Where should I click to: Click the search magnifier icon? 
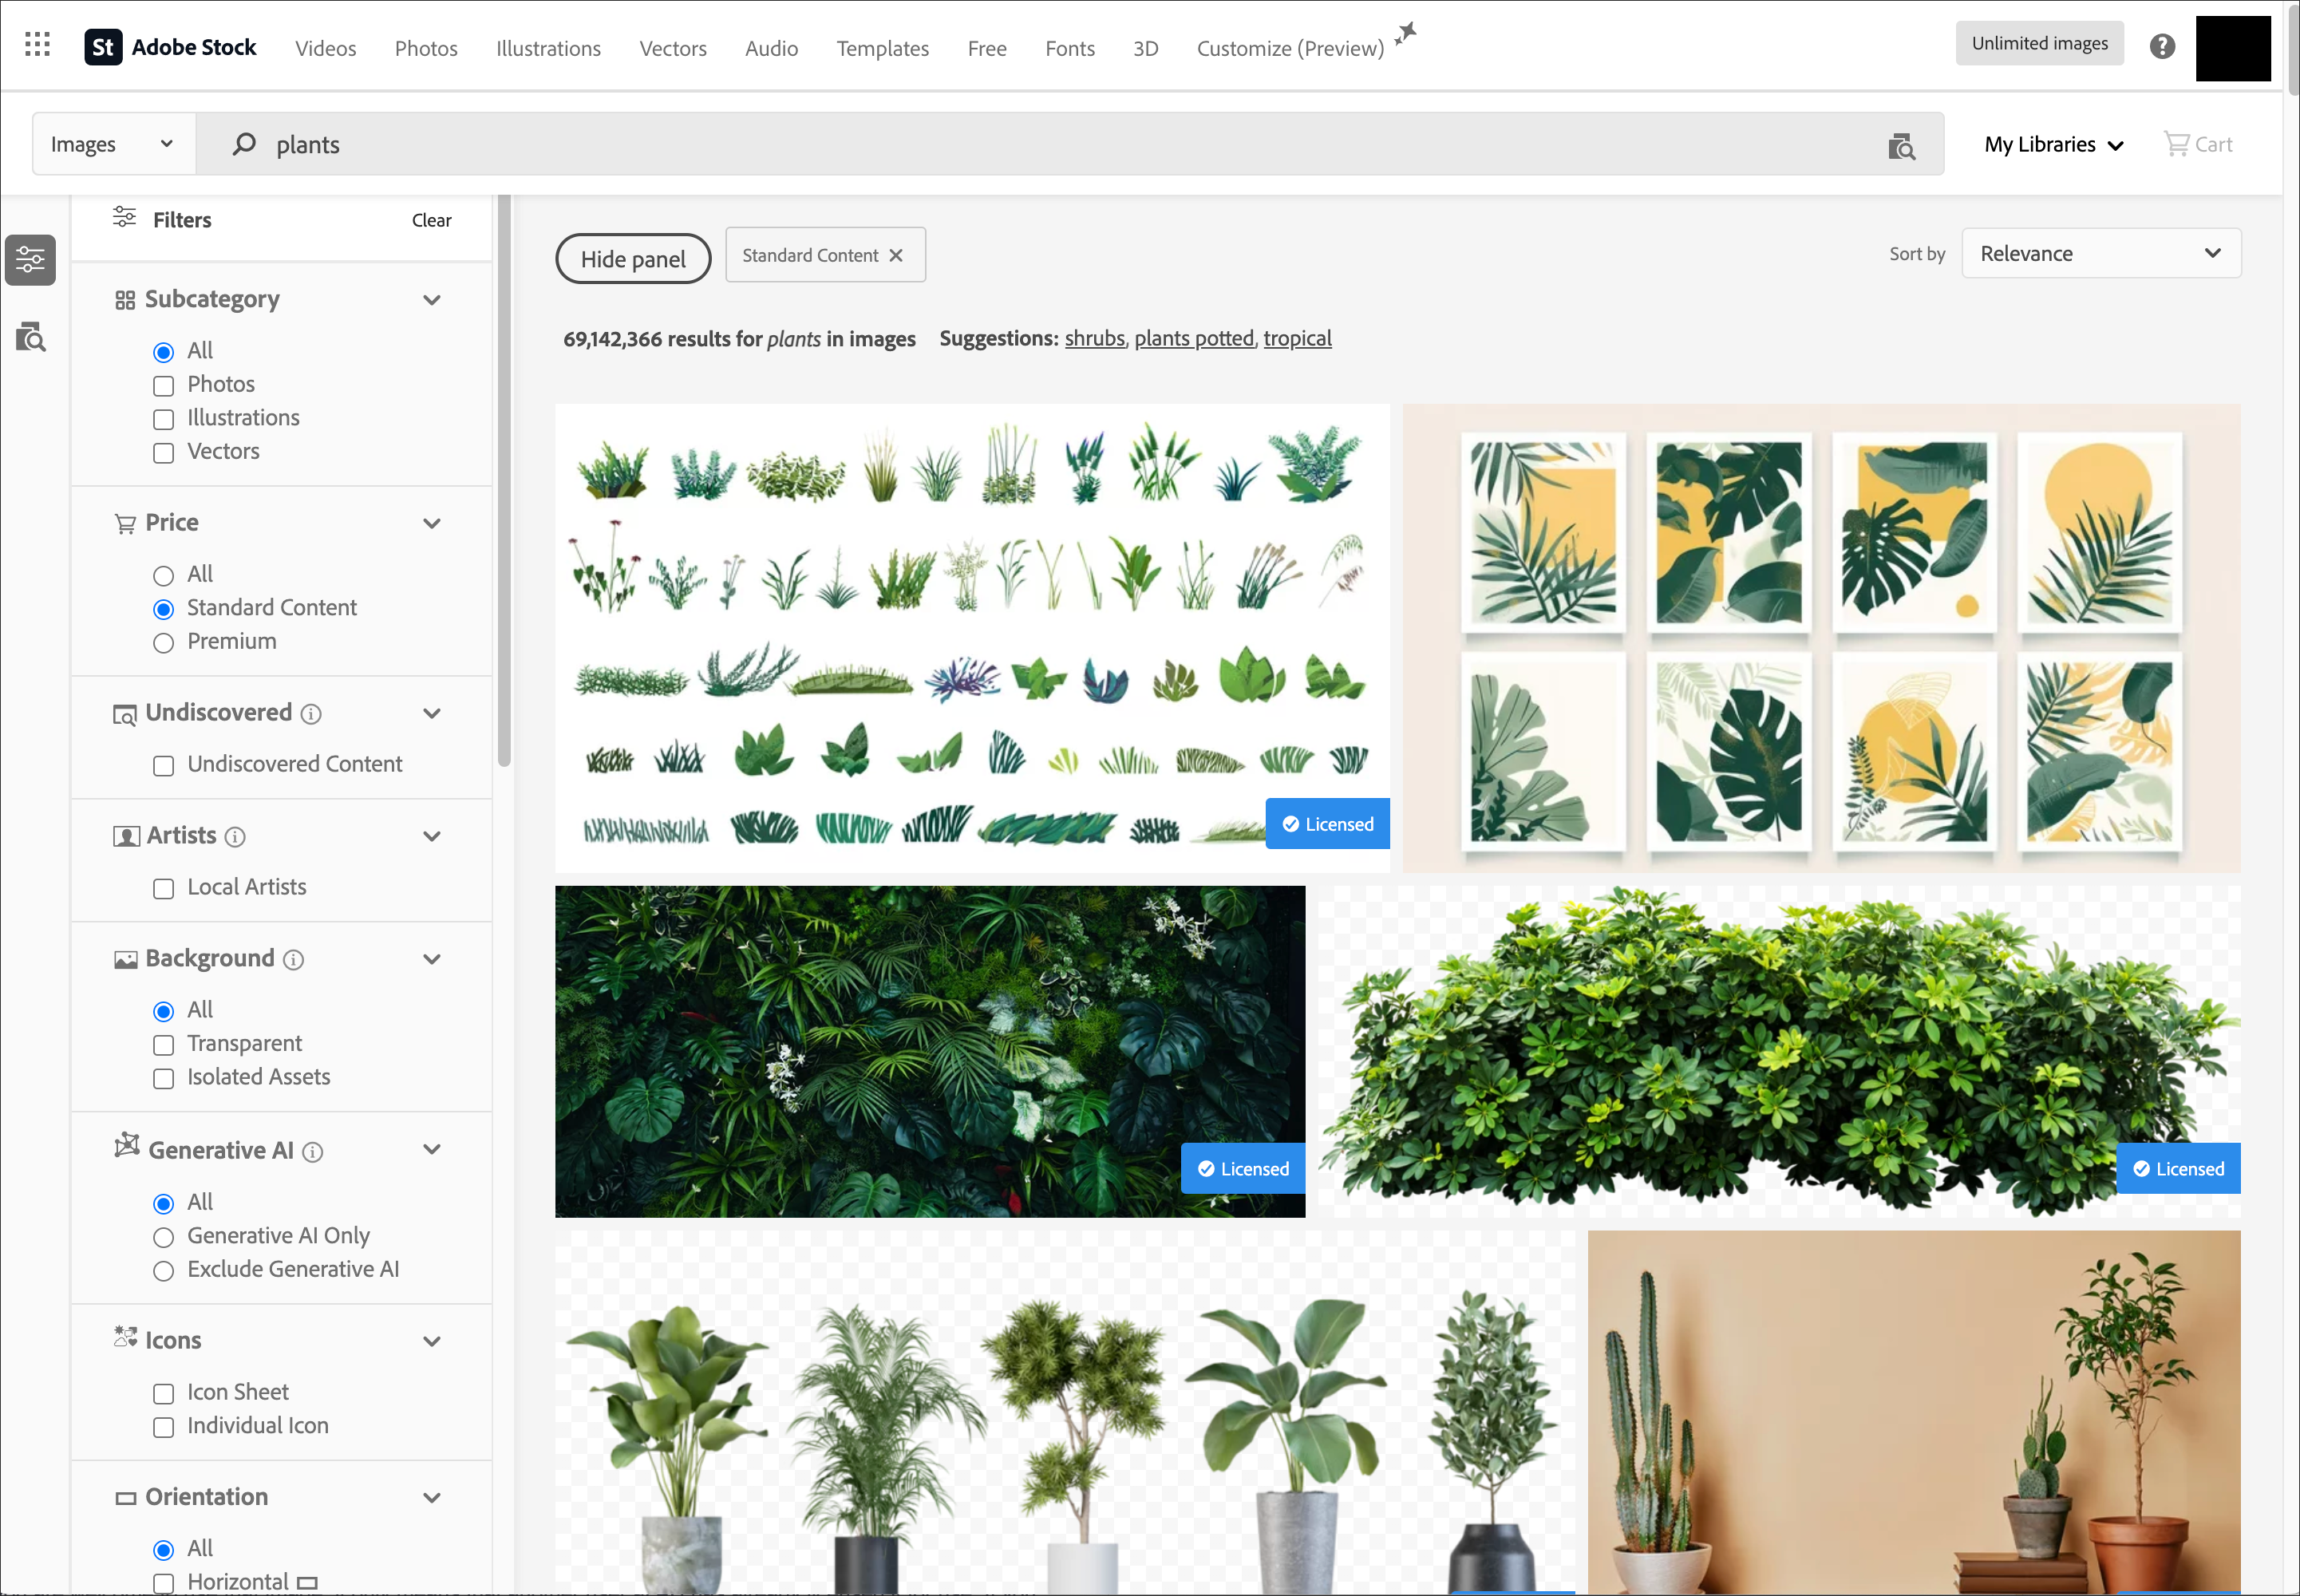(x=242, y=144)
